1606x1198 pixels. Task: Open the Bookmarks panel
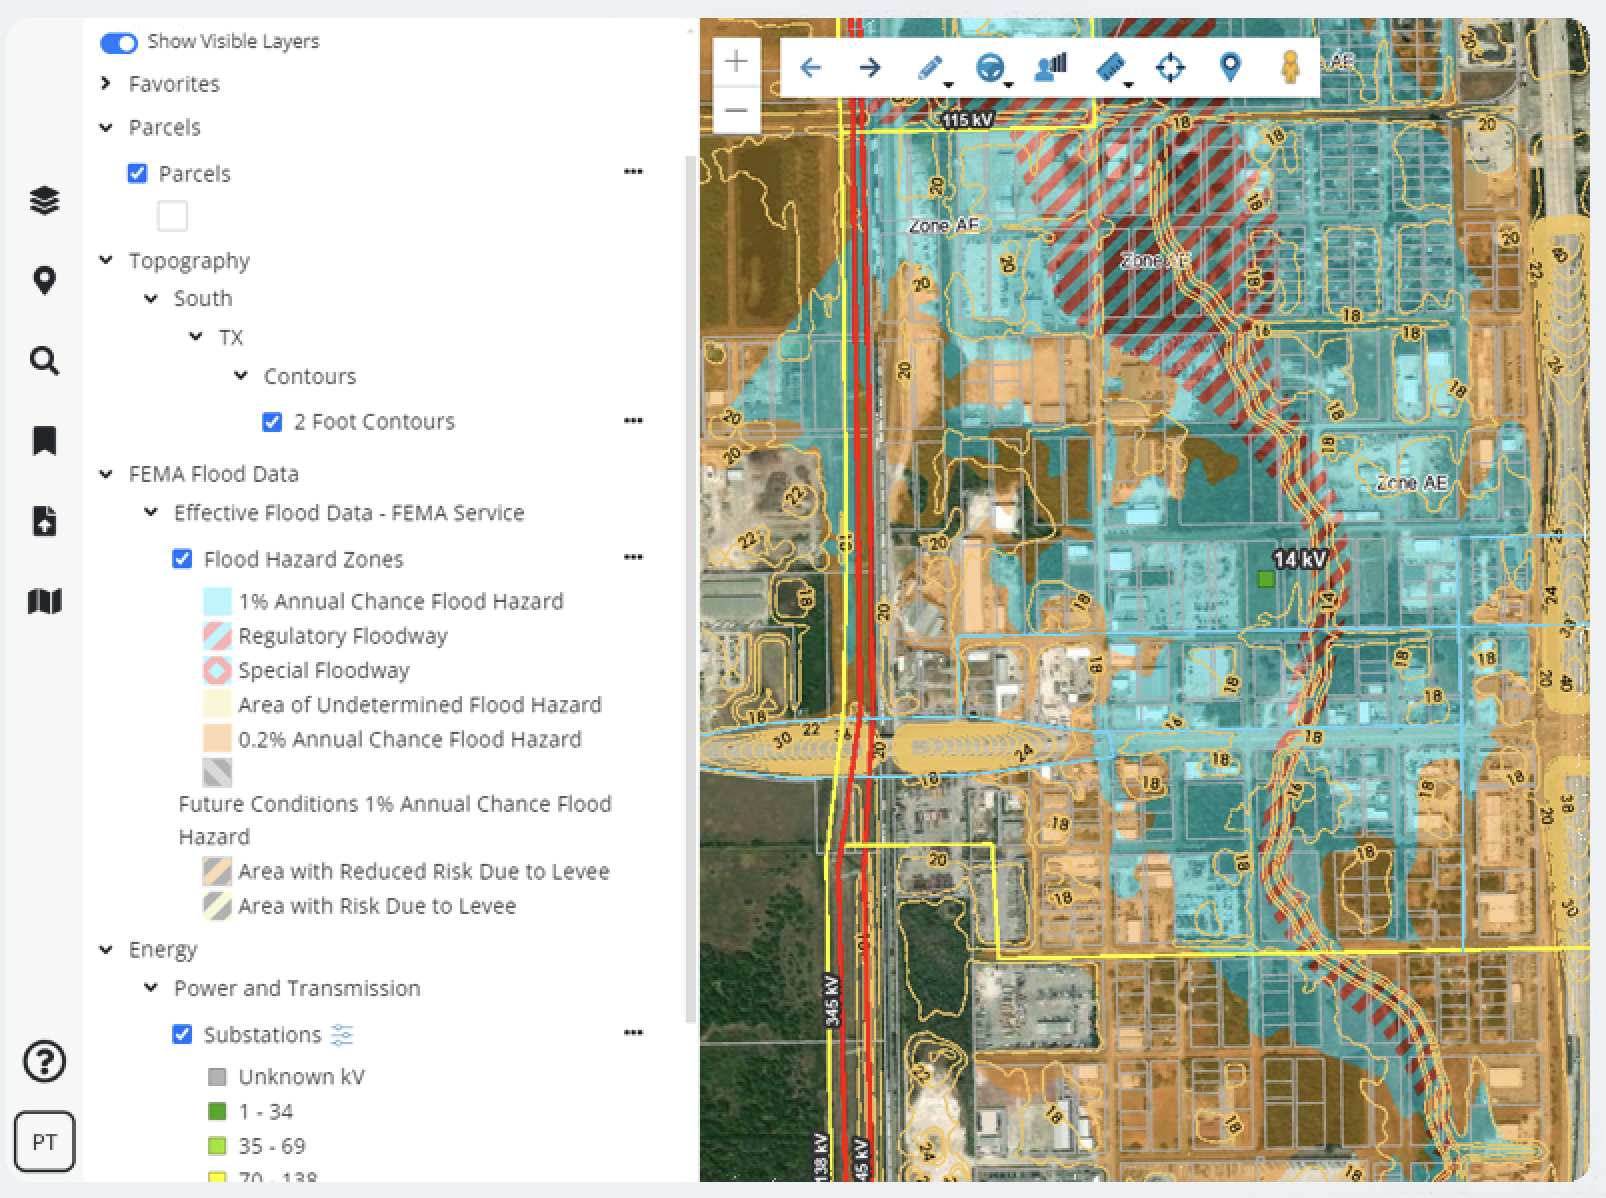click(x=43, y=440)
